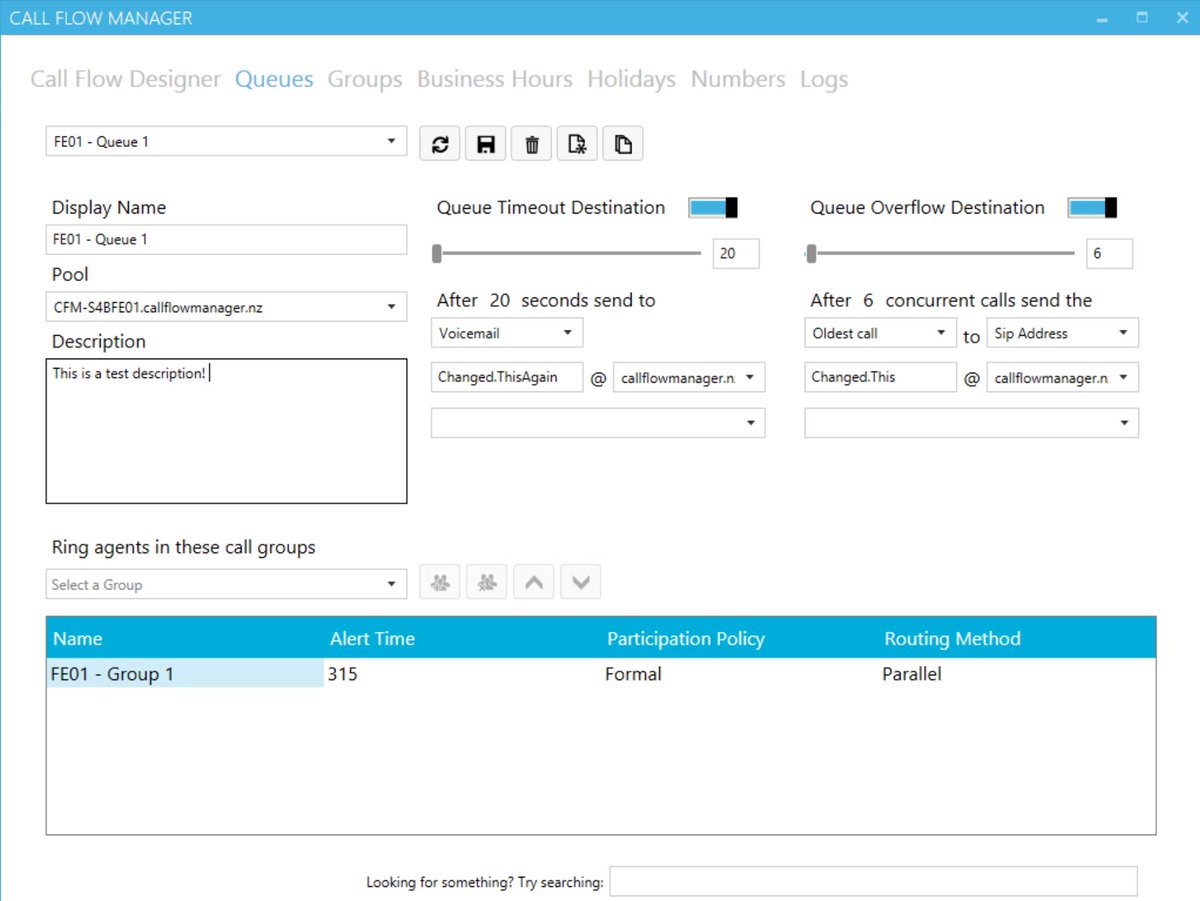Delete the queue using the trash icon

[532, 144]
